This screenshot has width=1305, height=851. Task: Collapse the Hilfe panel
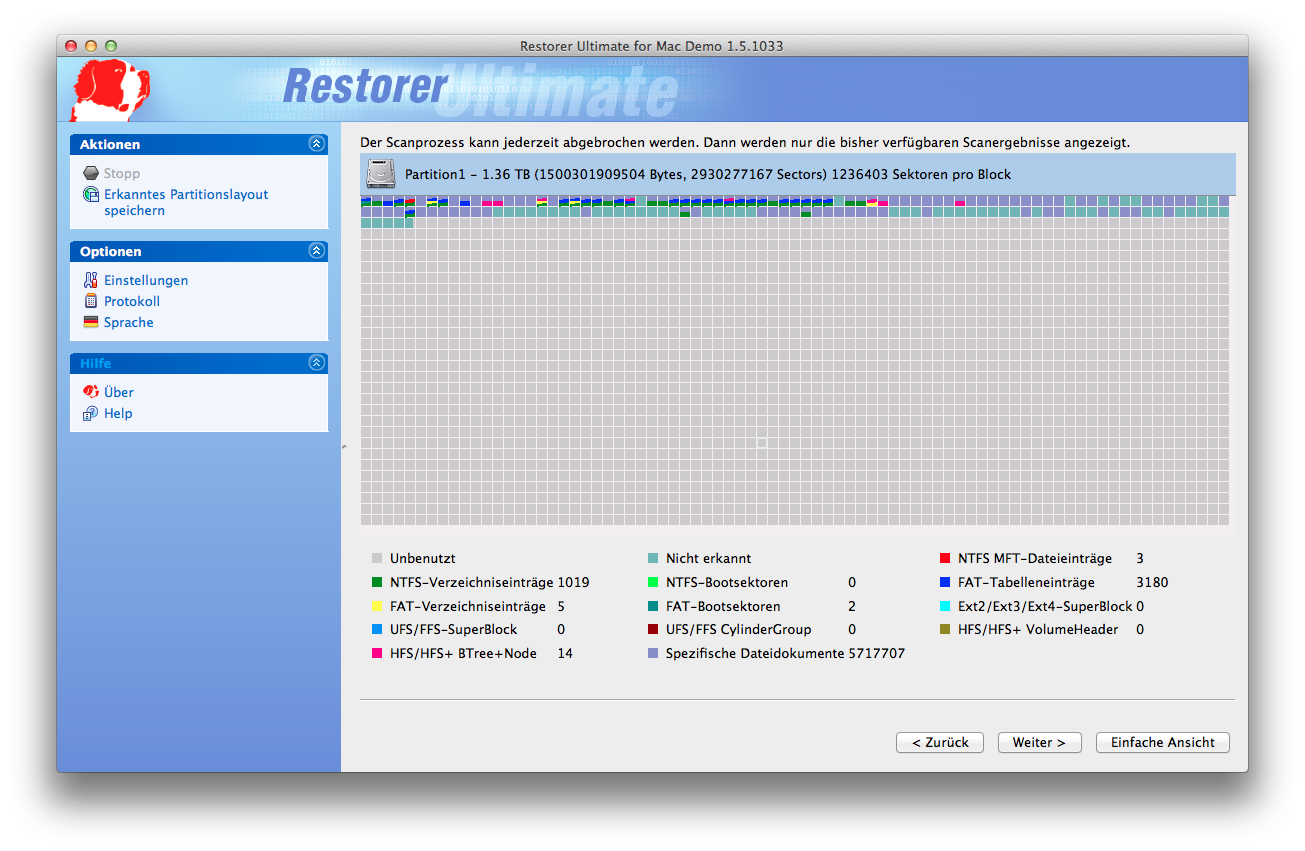coord(317,363)
